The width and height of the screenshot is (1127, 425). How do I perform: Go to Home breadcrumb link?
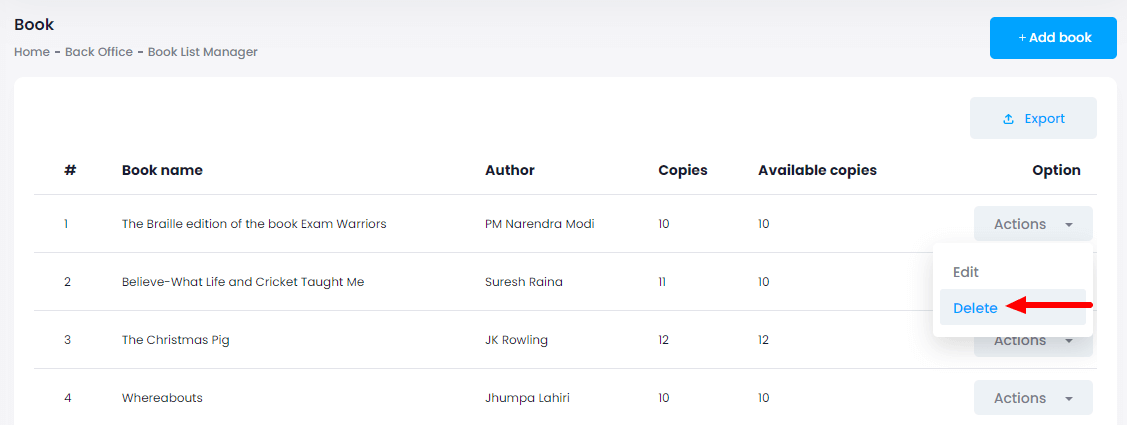[x=32, y=52]
